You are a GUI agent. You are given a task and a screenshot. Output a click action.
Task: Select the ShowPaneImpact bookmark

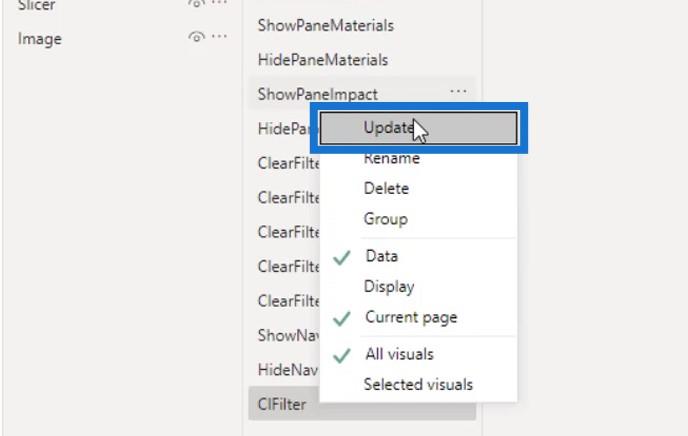click(x=317, y=94)
